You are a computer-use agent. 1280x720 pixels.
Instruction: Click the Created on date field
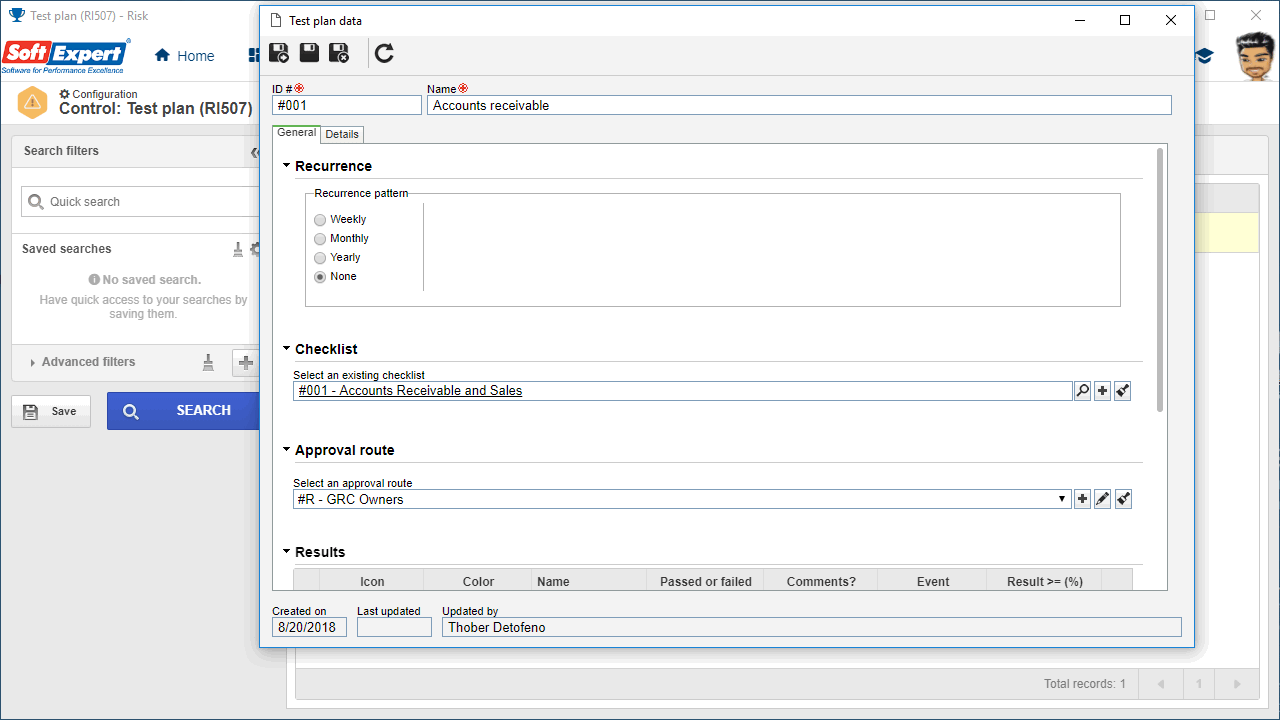point(309,627)
